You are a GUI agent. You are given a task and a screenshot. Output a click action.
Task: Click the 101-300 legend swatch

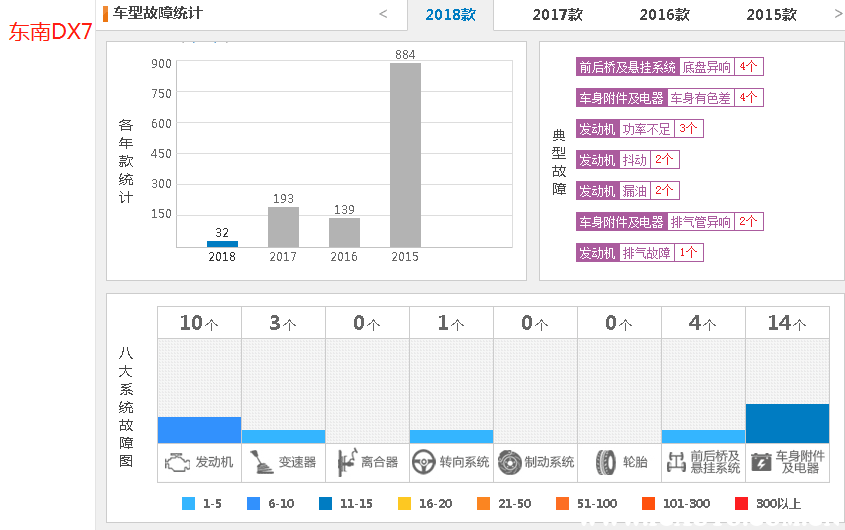[x=648, y=504]
